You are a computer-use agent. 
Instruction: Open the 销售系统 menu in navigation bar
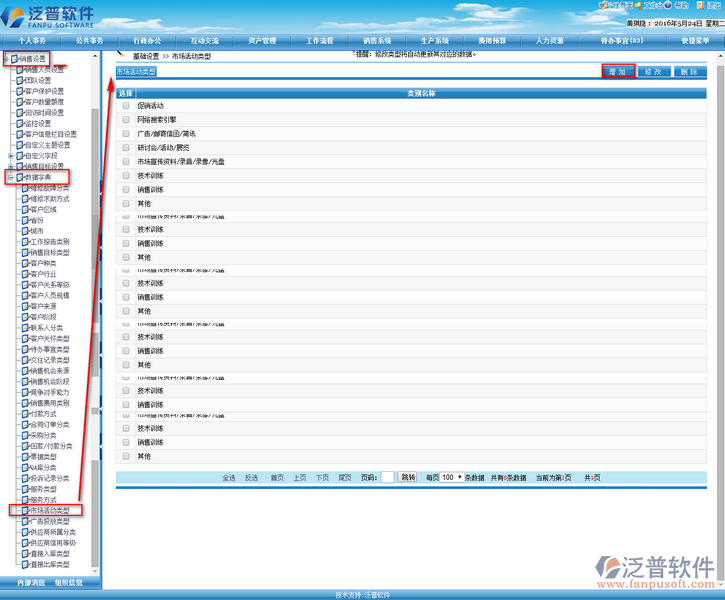[x=377, y=41]
